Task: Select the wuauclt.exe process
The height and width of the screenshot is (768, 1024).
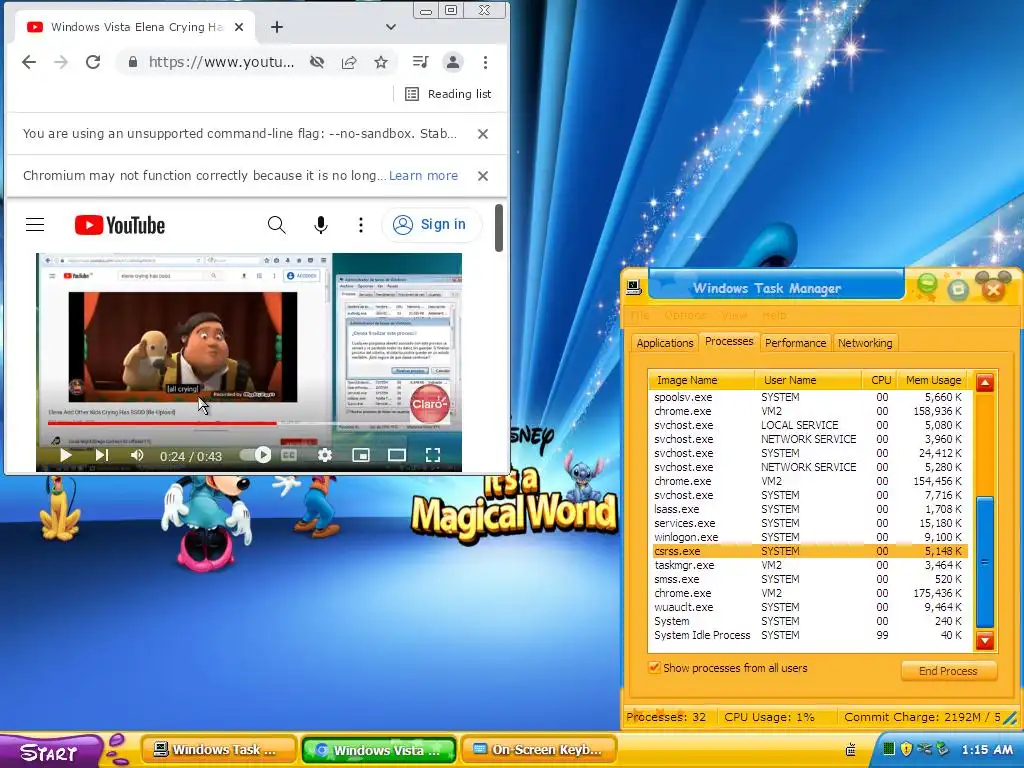Action: pyautogui.click(x=809, y=607)
